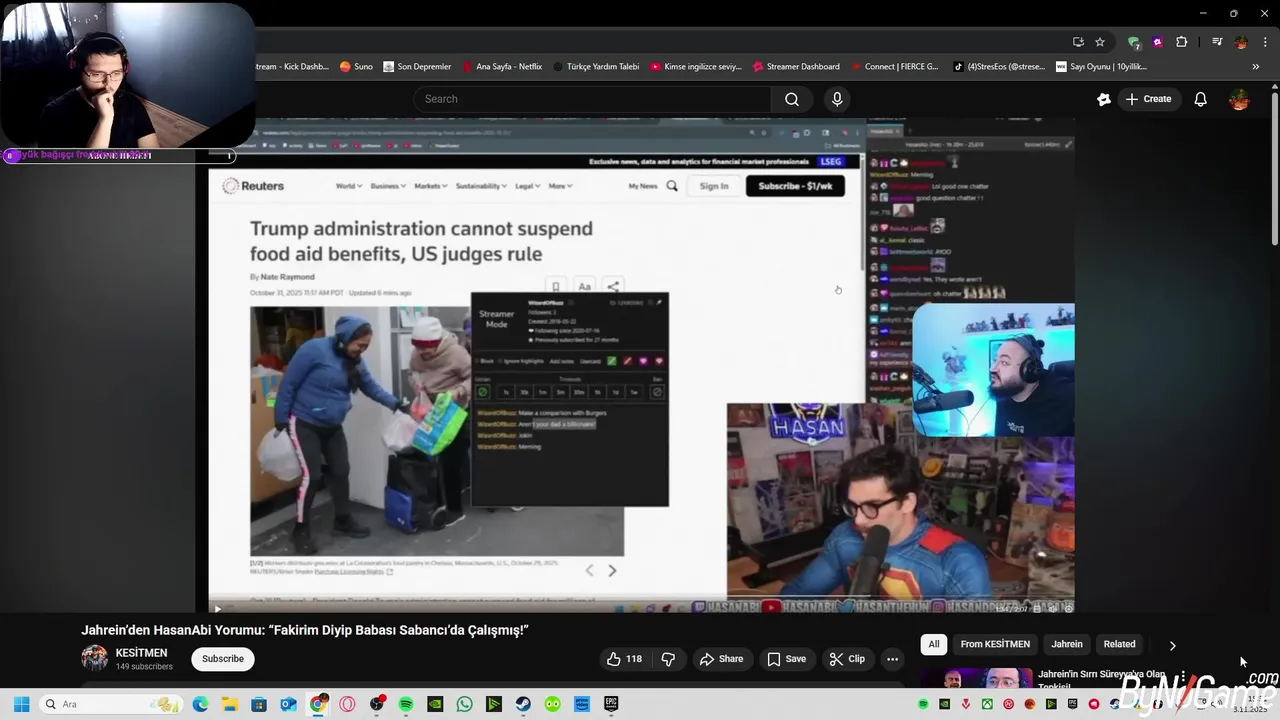Screen dimensions: 1280x720
Task: Subscribe to the KESİTMEN channel
Action: pyautogui.click(x=223, y=659)
